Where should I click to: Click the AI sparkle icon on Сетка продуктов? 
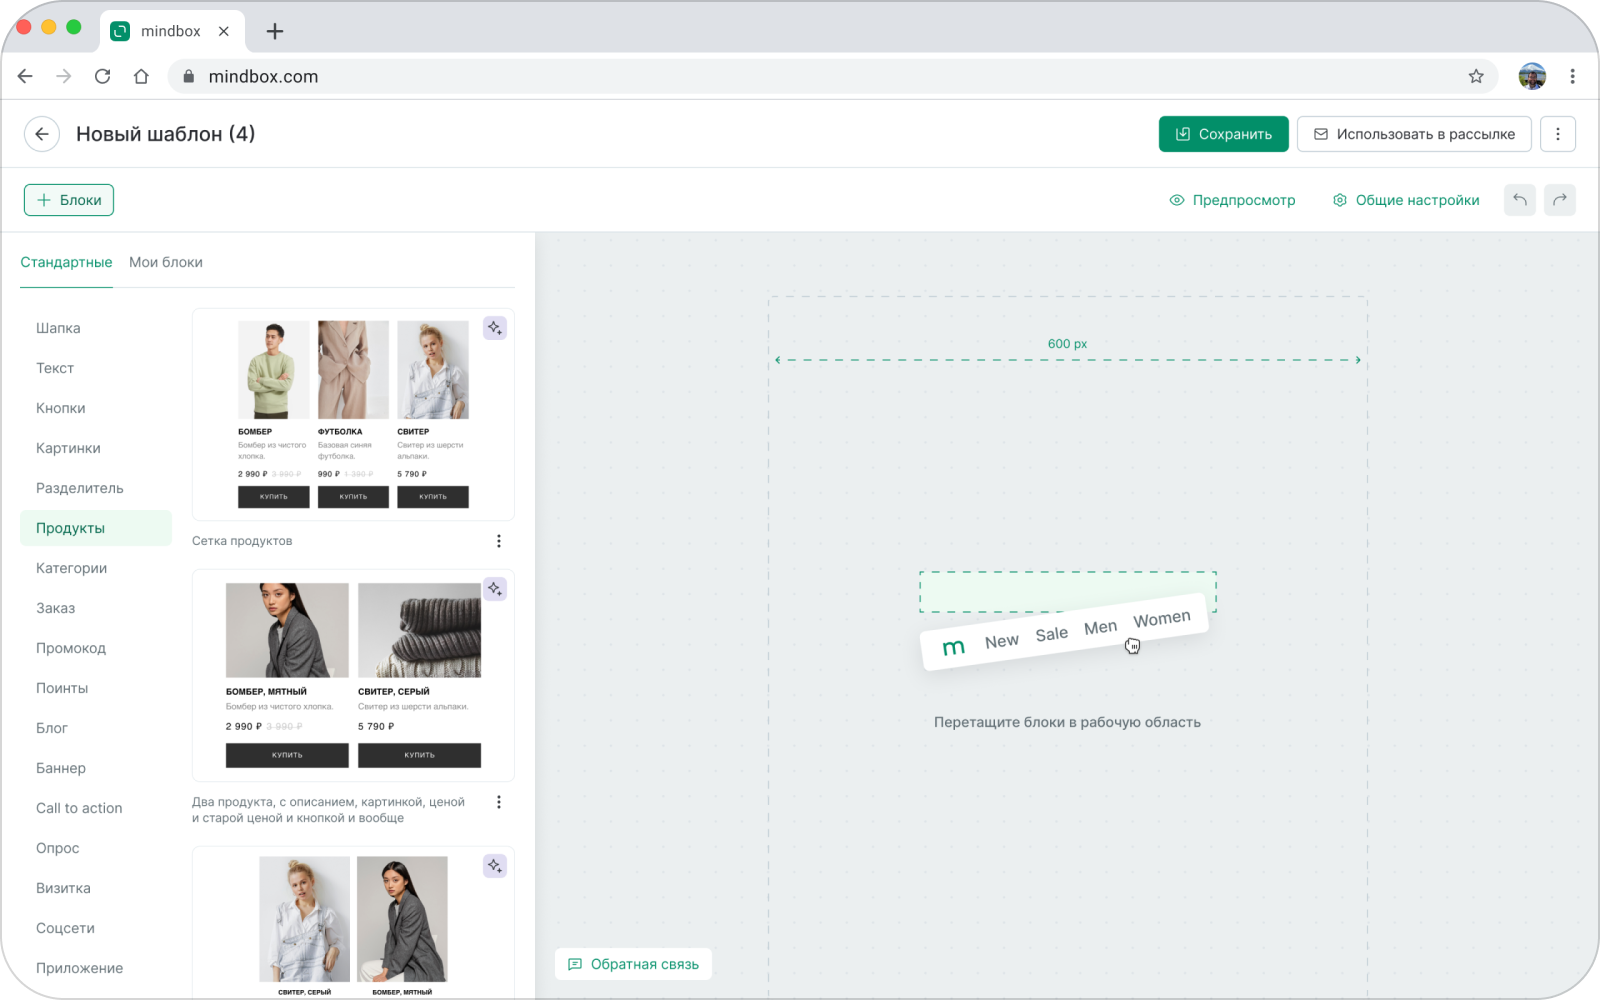point(495,328)
